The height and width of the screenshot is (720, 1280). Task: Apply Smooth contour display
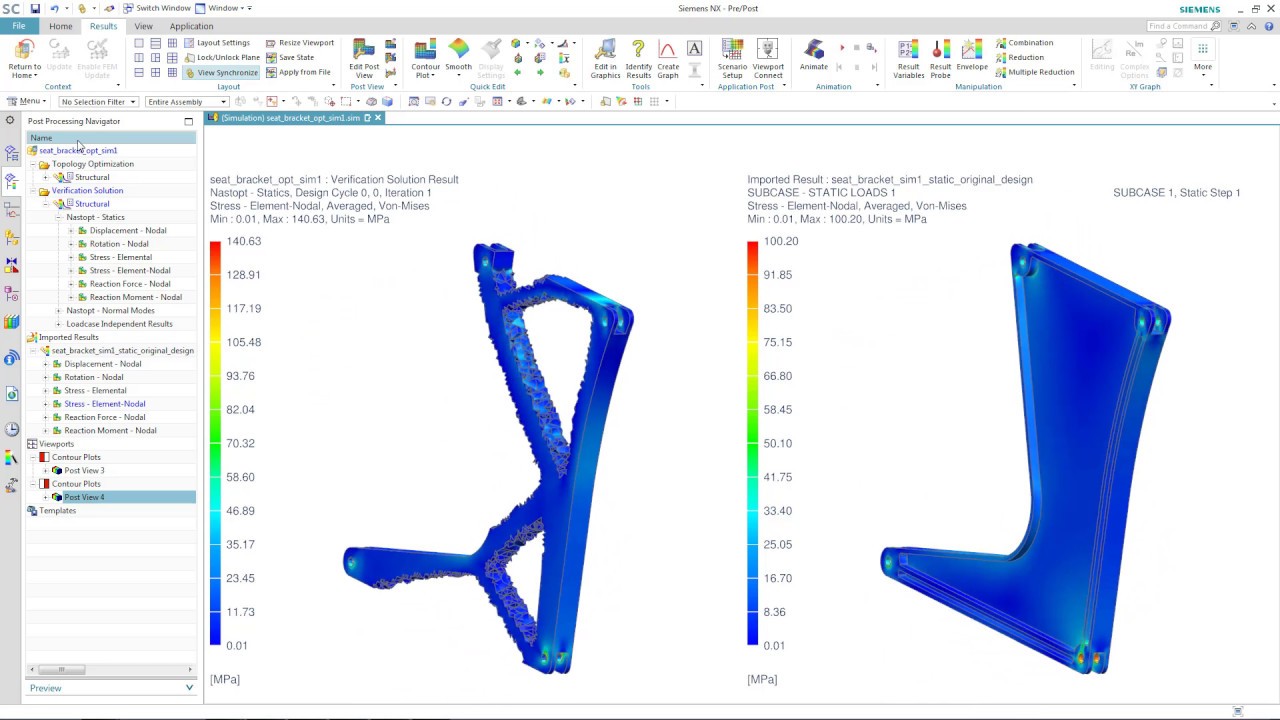458,56
